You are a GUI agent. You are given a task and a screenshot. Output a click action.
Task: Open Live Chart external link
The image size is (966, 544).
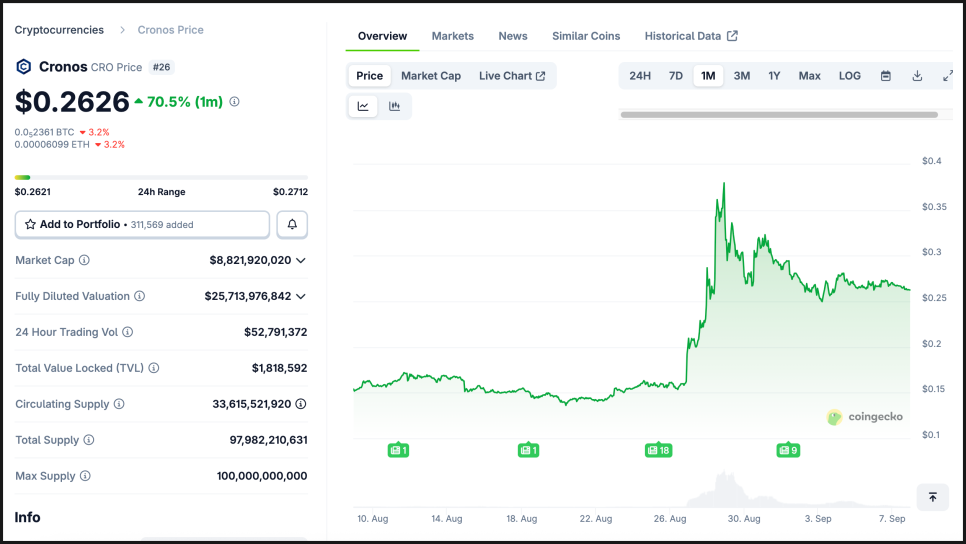coord(511,76)
